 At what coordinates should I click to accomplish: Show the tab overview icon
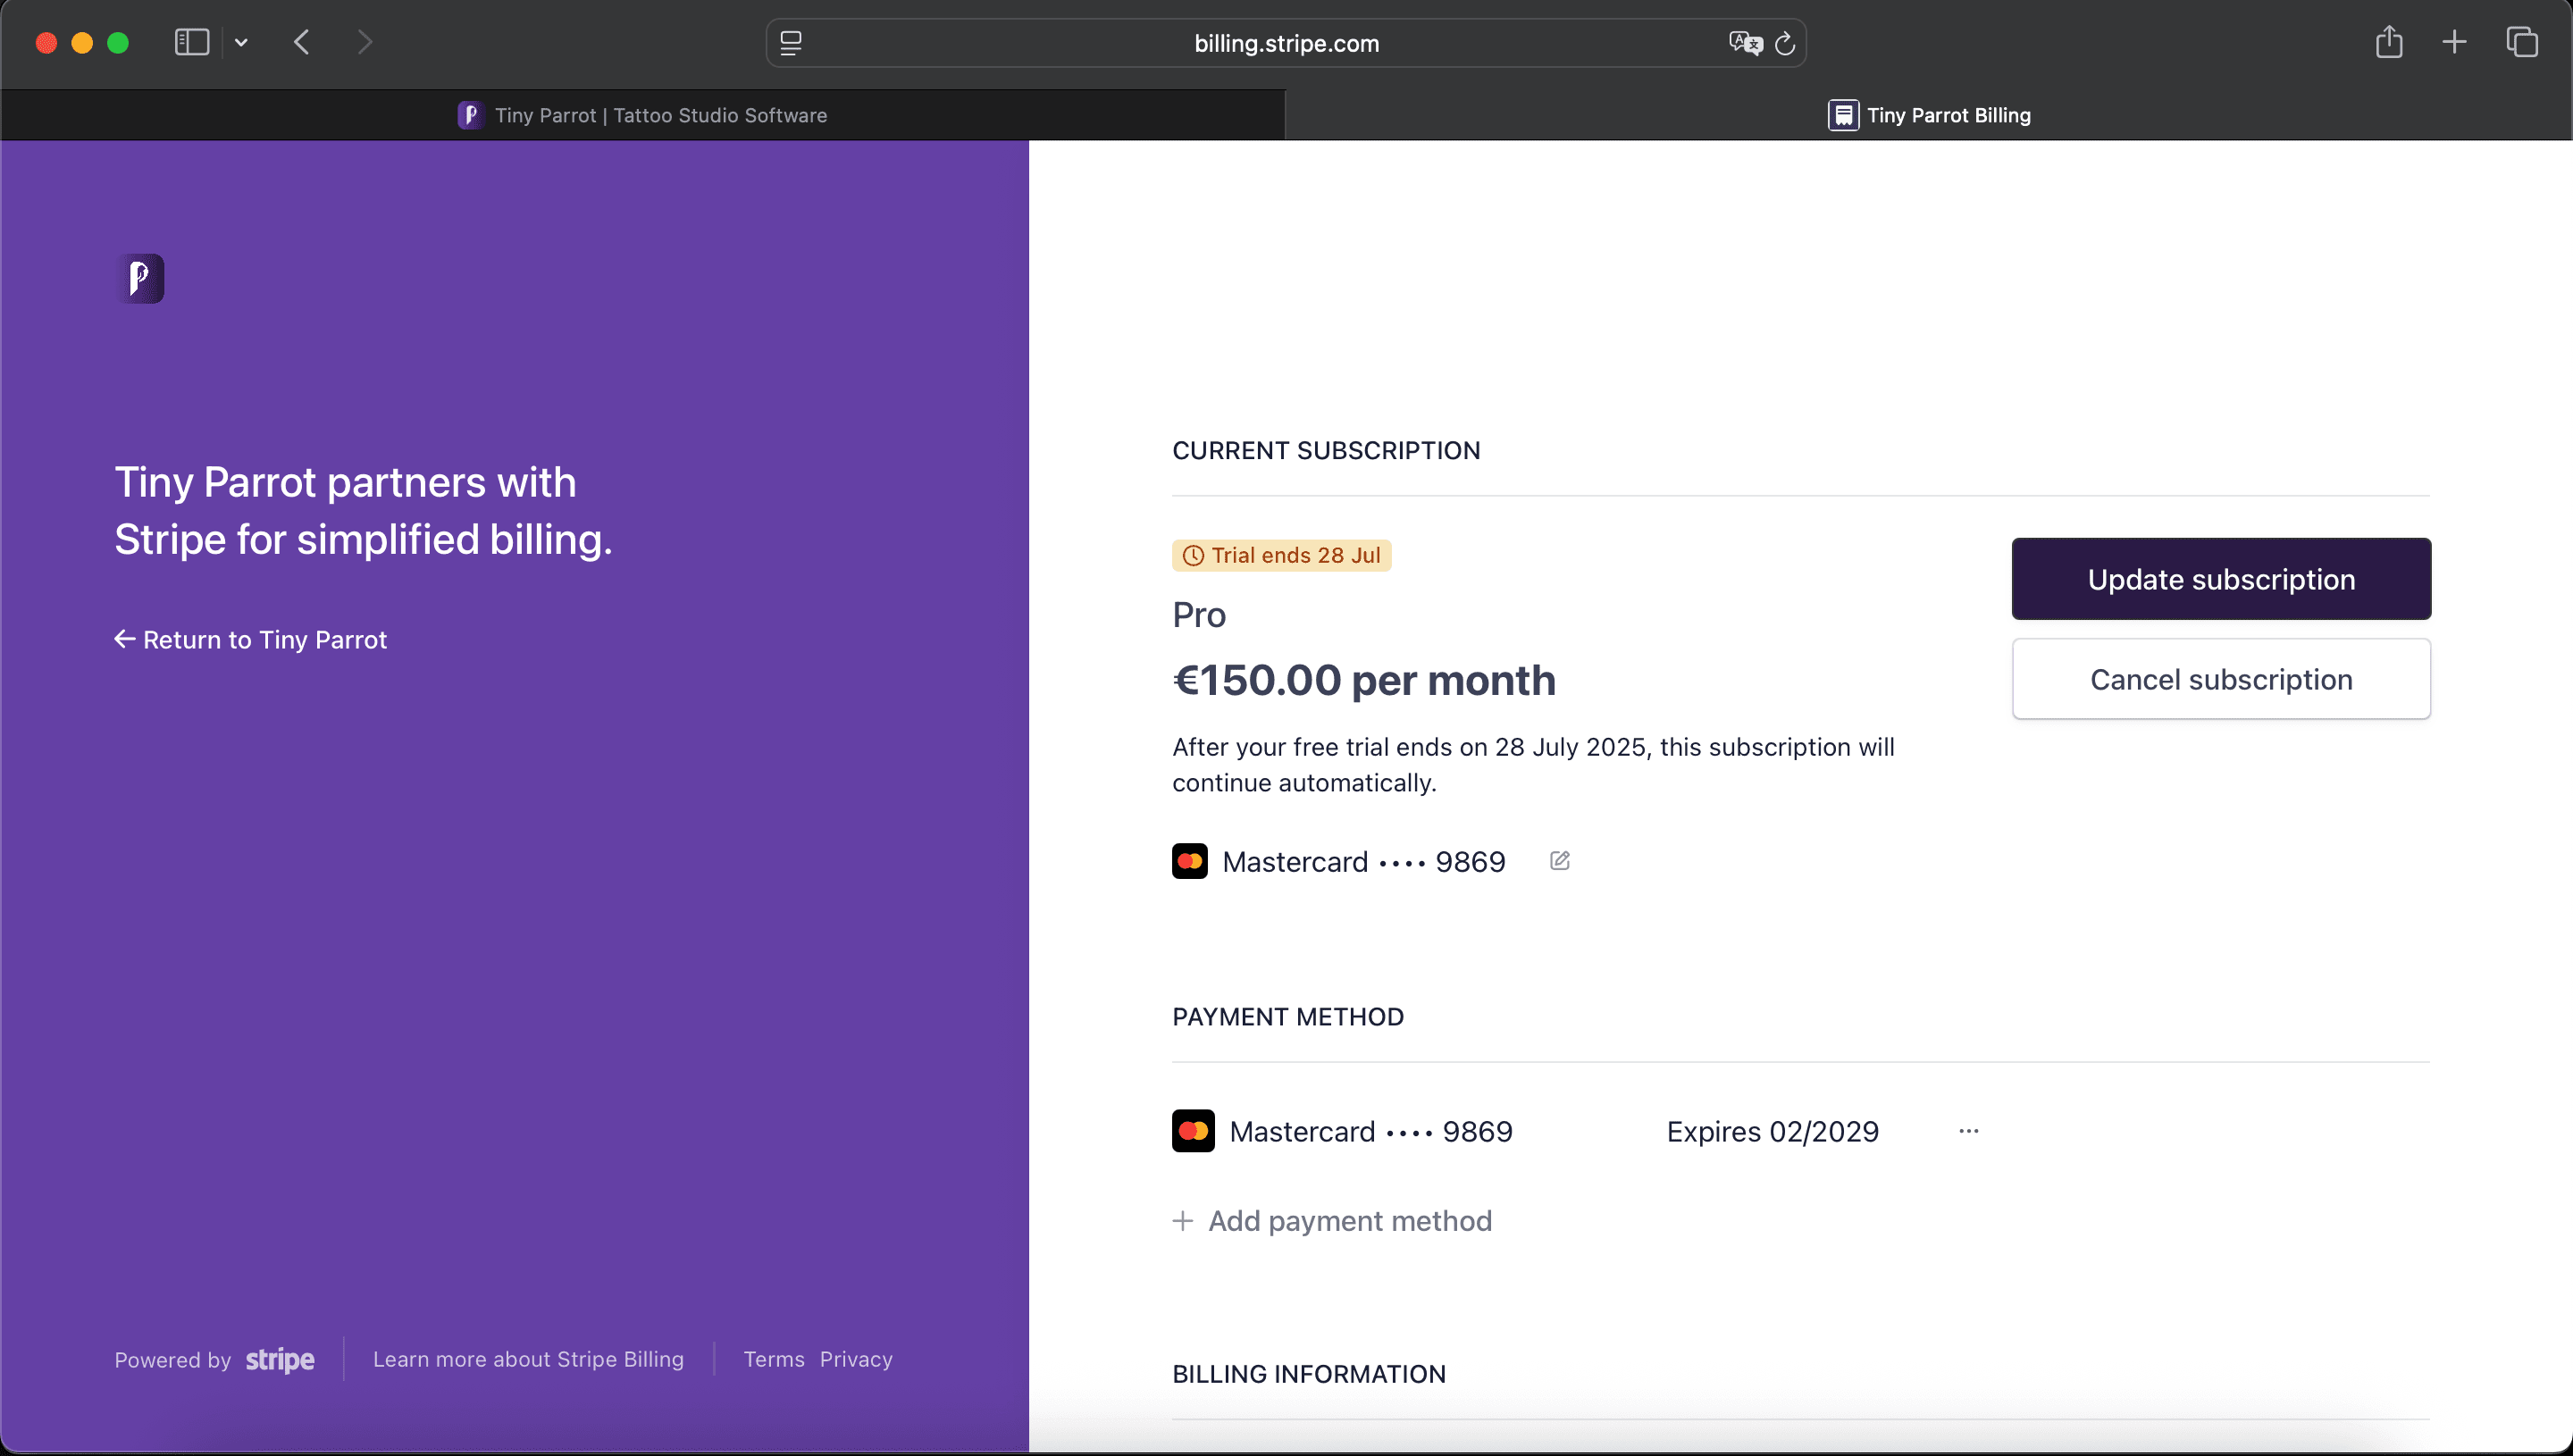coord(2521,42)
